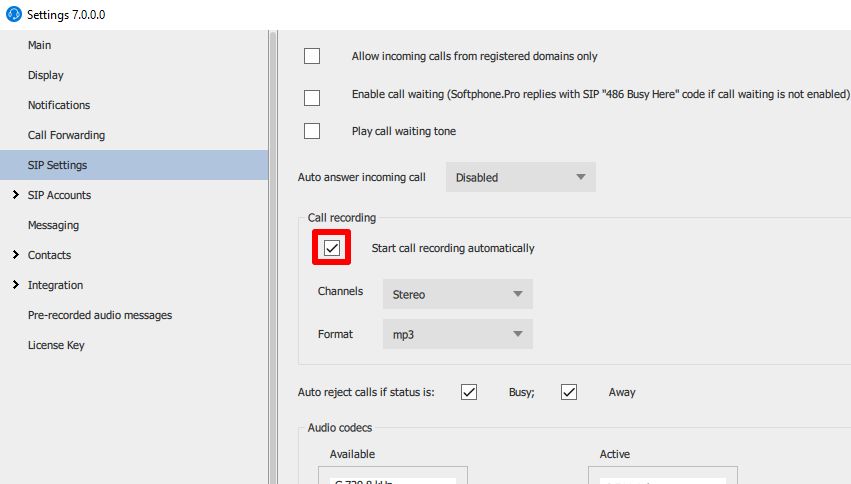Tick the Enable call waiting checkbox

tap(312, 98)
